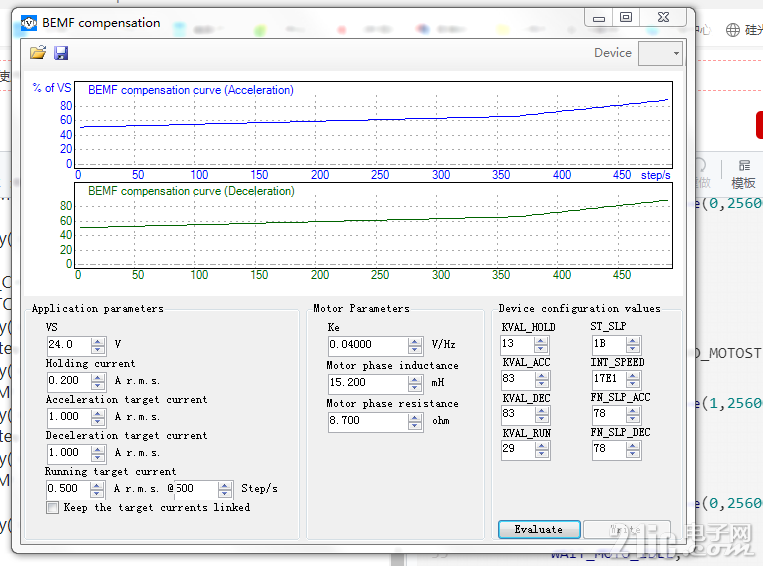
Task: Click the globe icon in background window
Action: [733, 30]
